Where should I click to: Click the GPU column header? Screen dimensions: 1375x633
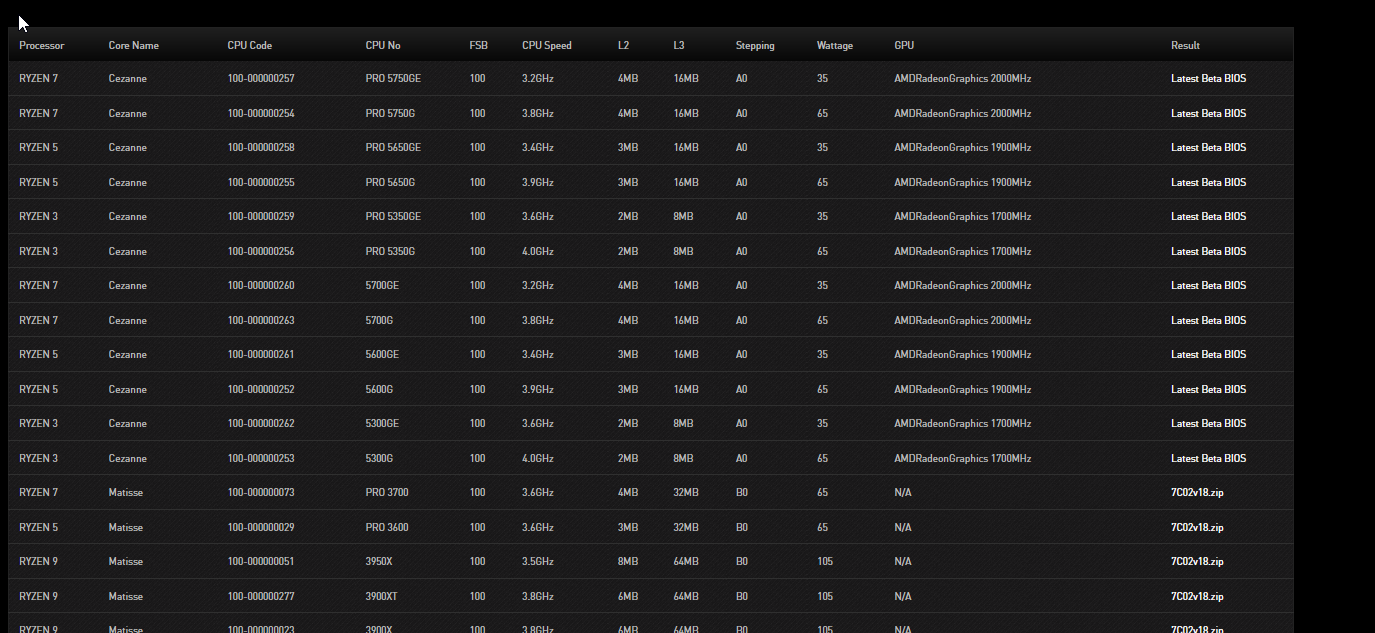pos(904,46)
